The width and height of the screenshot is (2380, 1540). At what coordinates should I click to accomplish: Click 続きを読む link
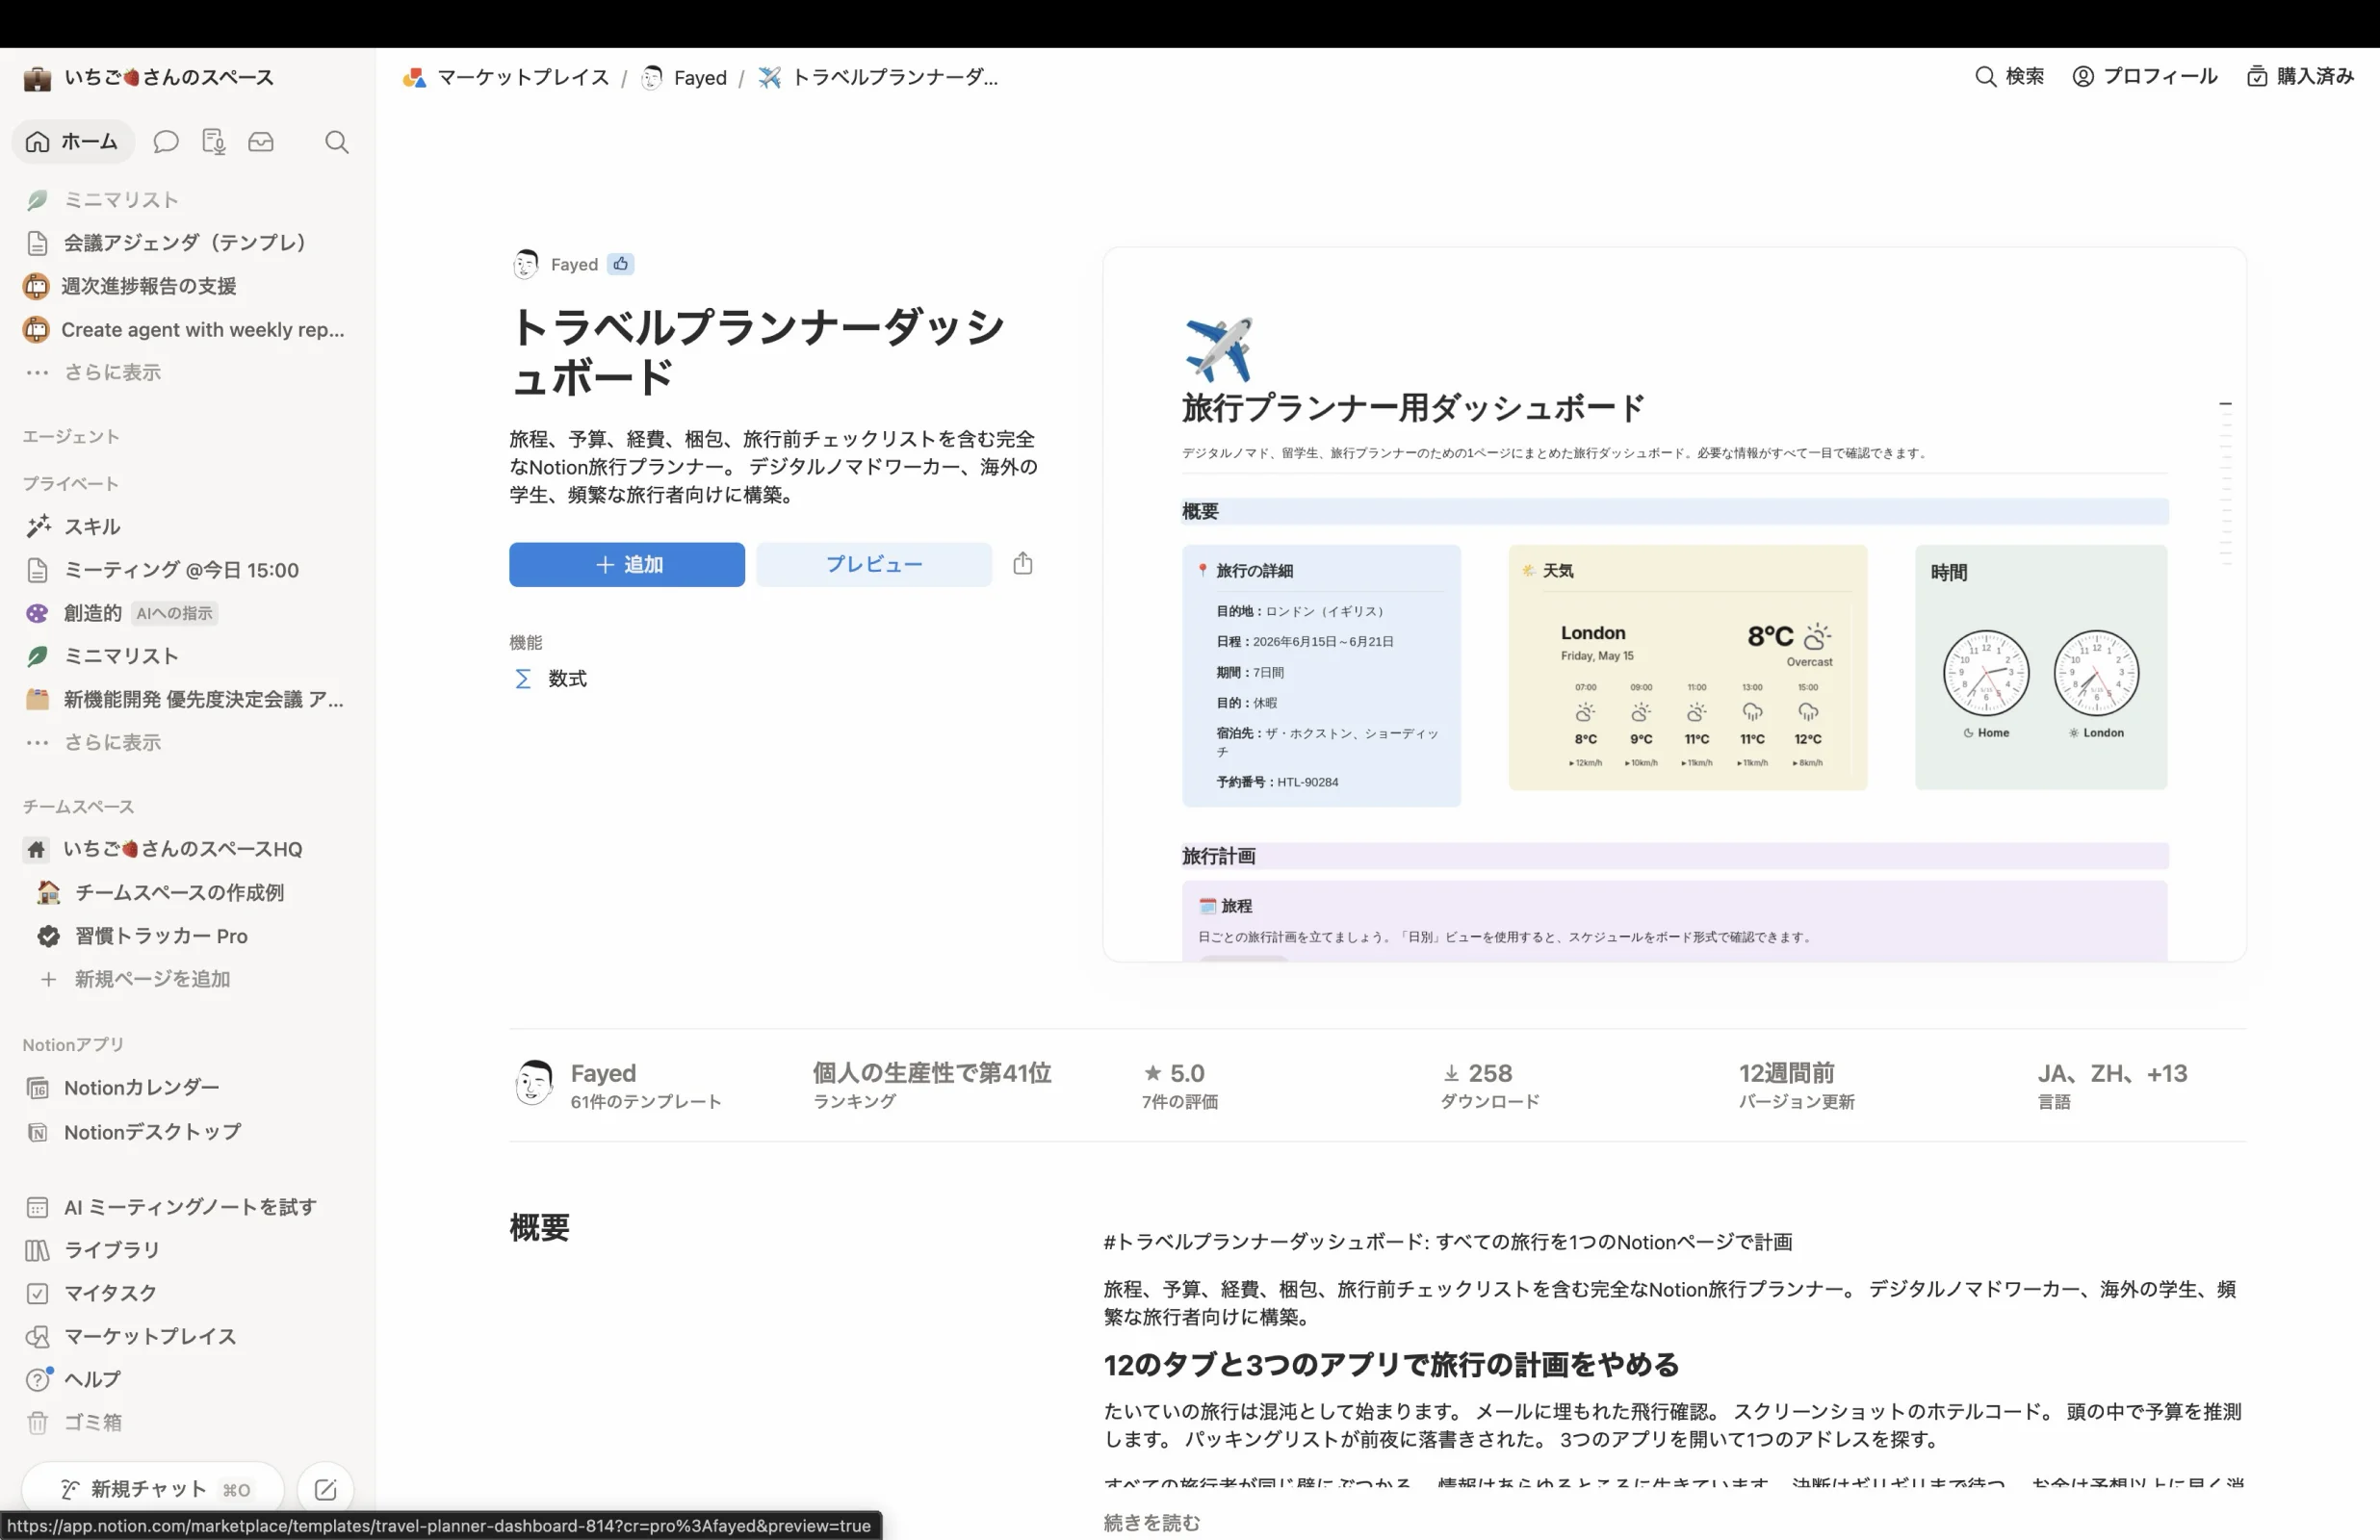pos(1152,1523)
